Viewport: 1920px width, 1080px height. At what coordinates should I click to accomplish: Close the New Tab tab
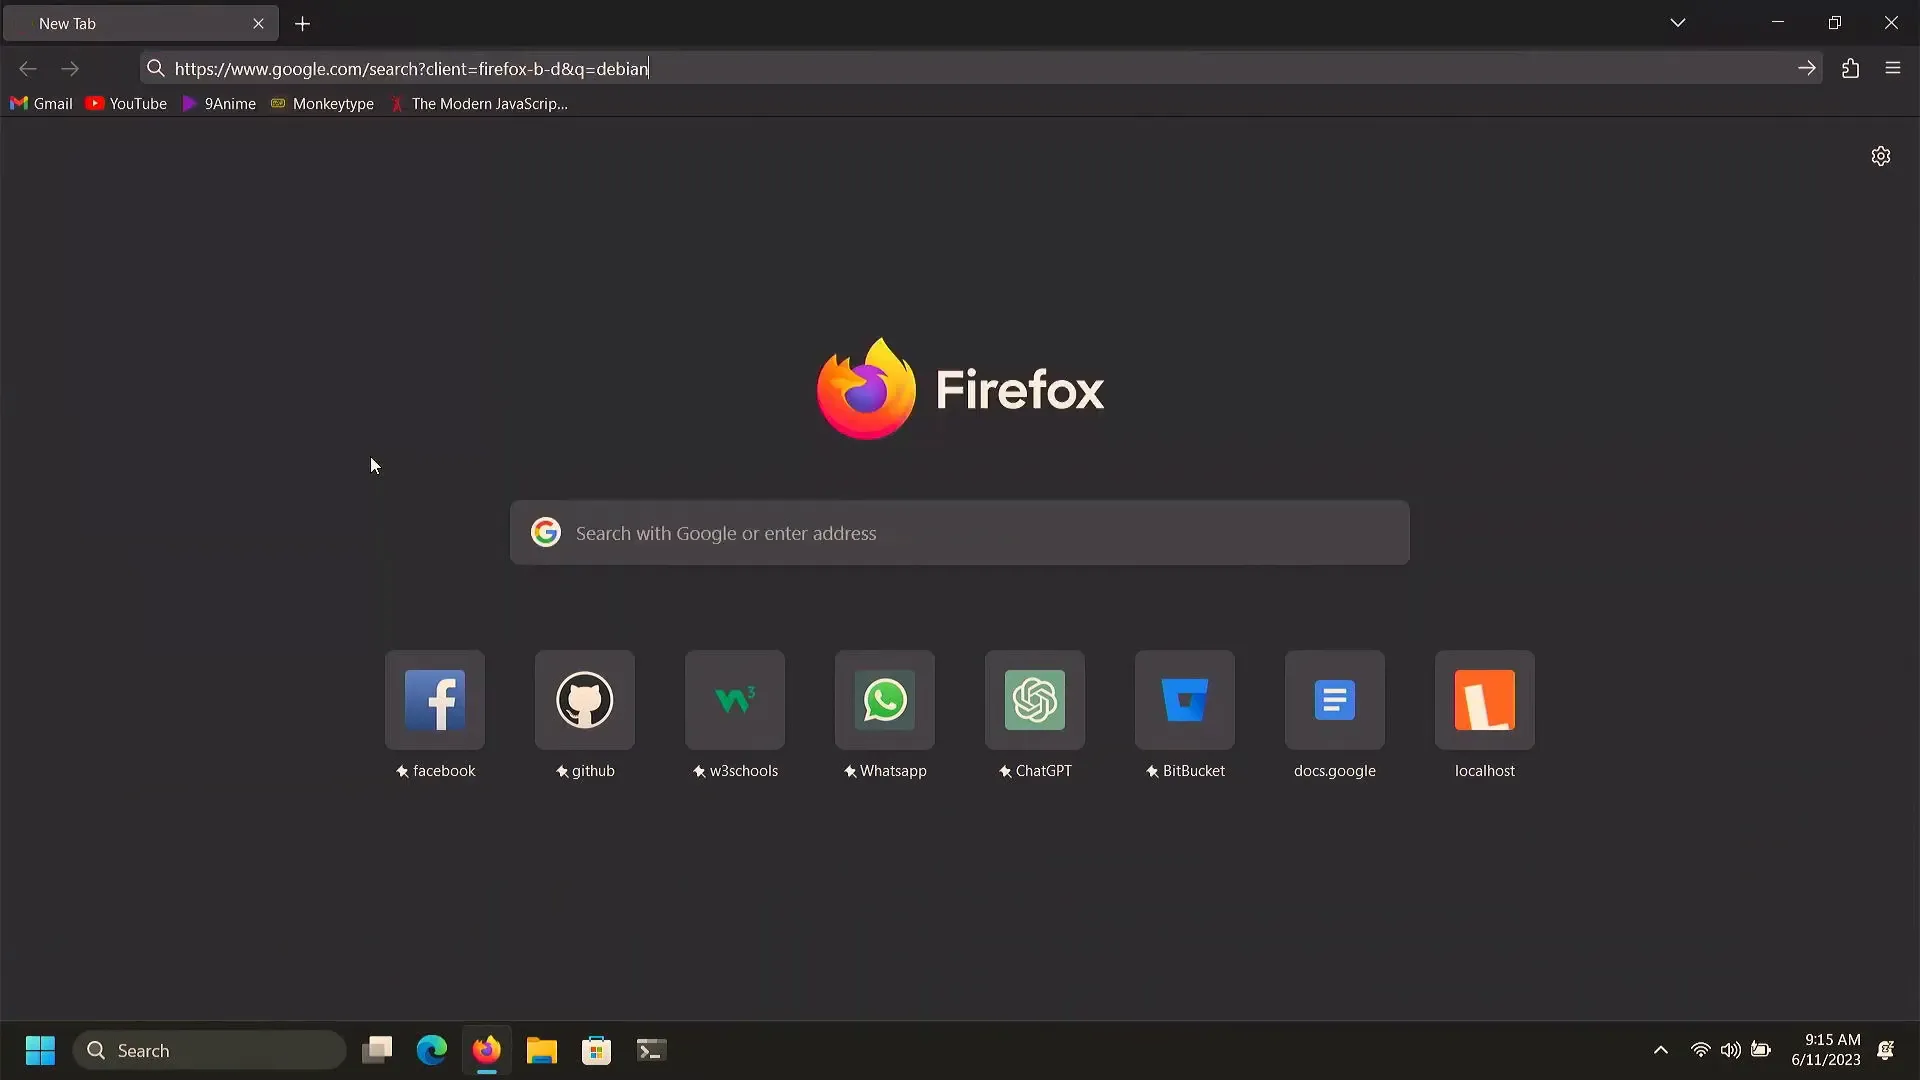[x=259, y=23]
